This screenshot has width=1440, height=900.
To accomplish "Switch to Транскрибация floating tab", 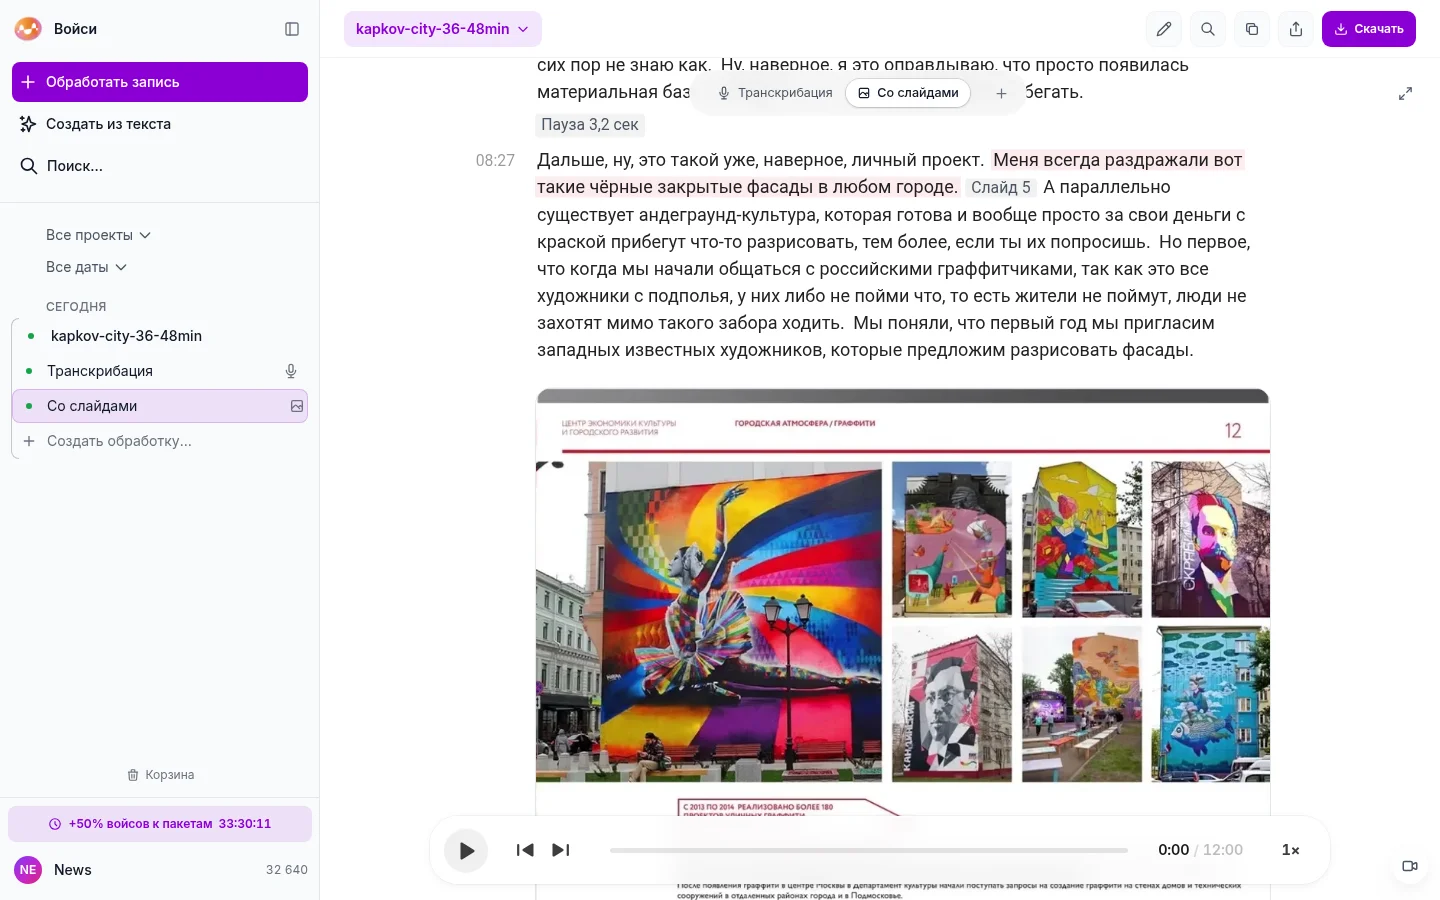I will coord(775,93).
